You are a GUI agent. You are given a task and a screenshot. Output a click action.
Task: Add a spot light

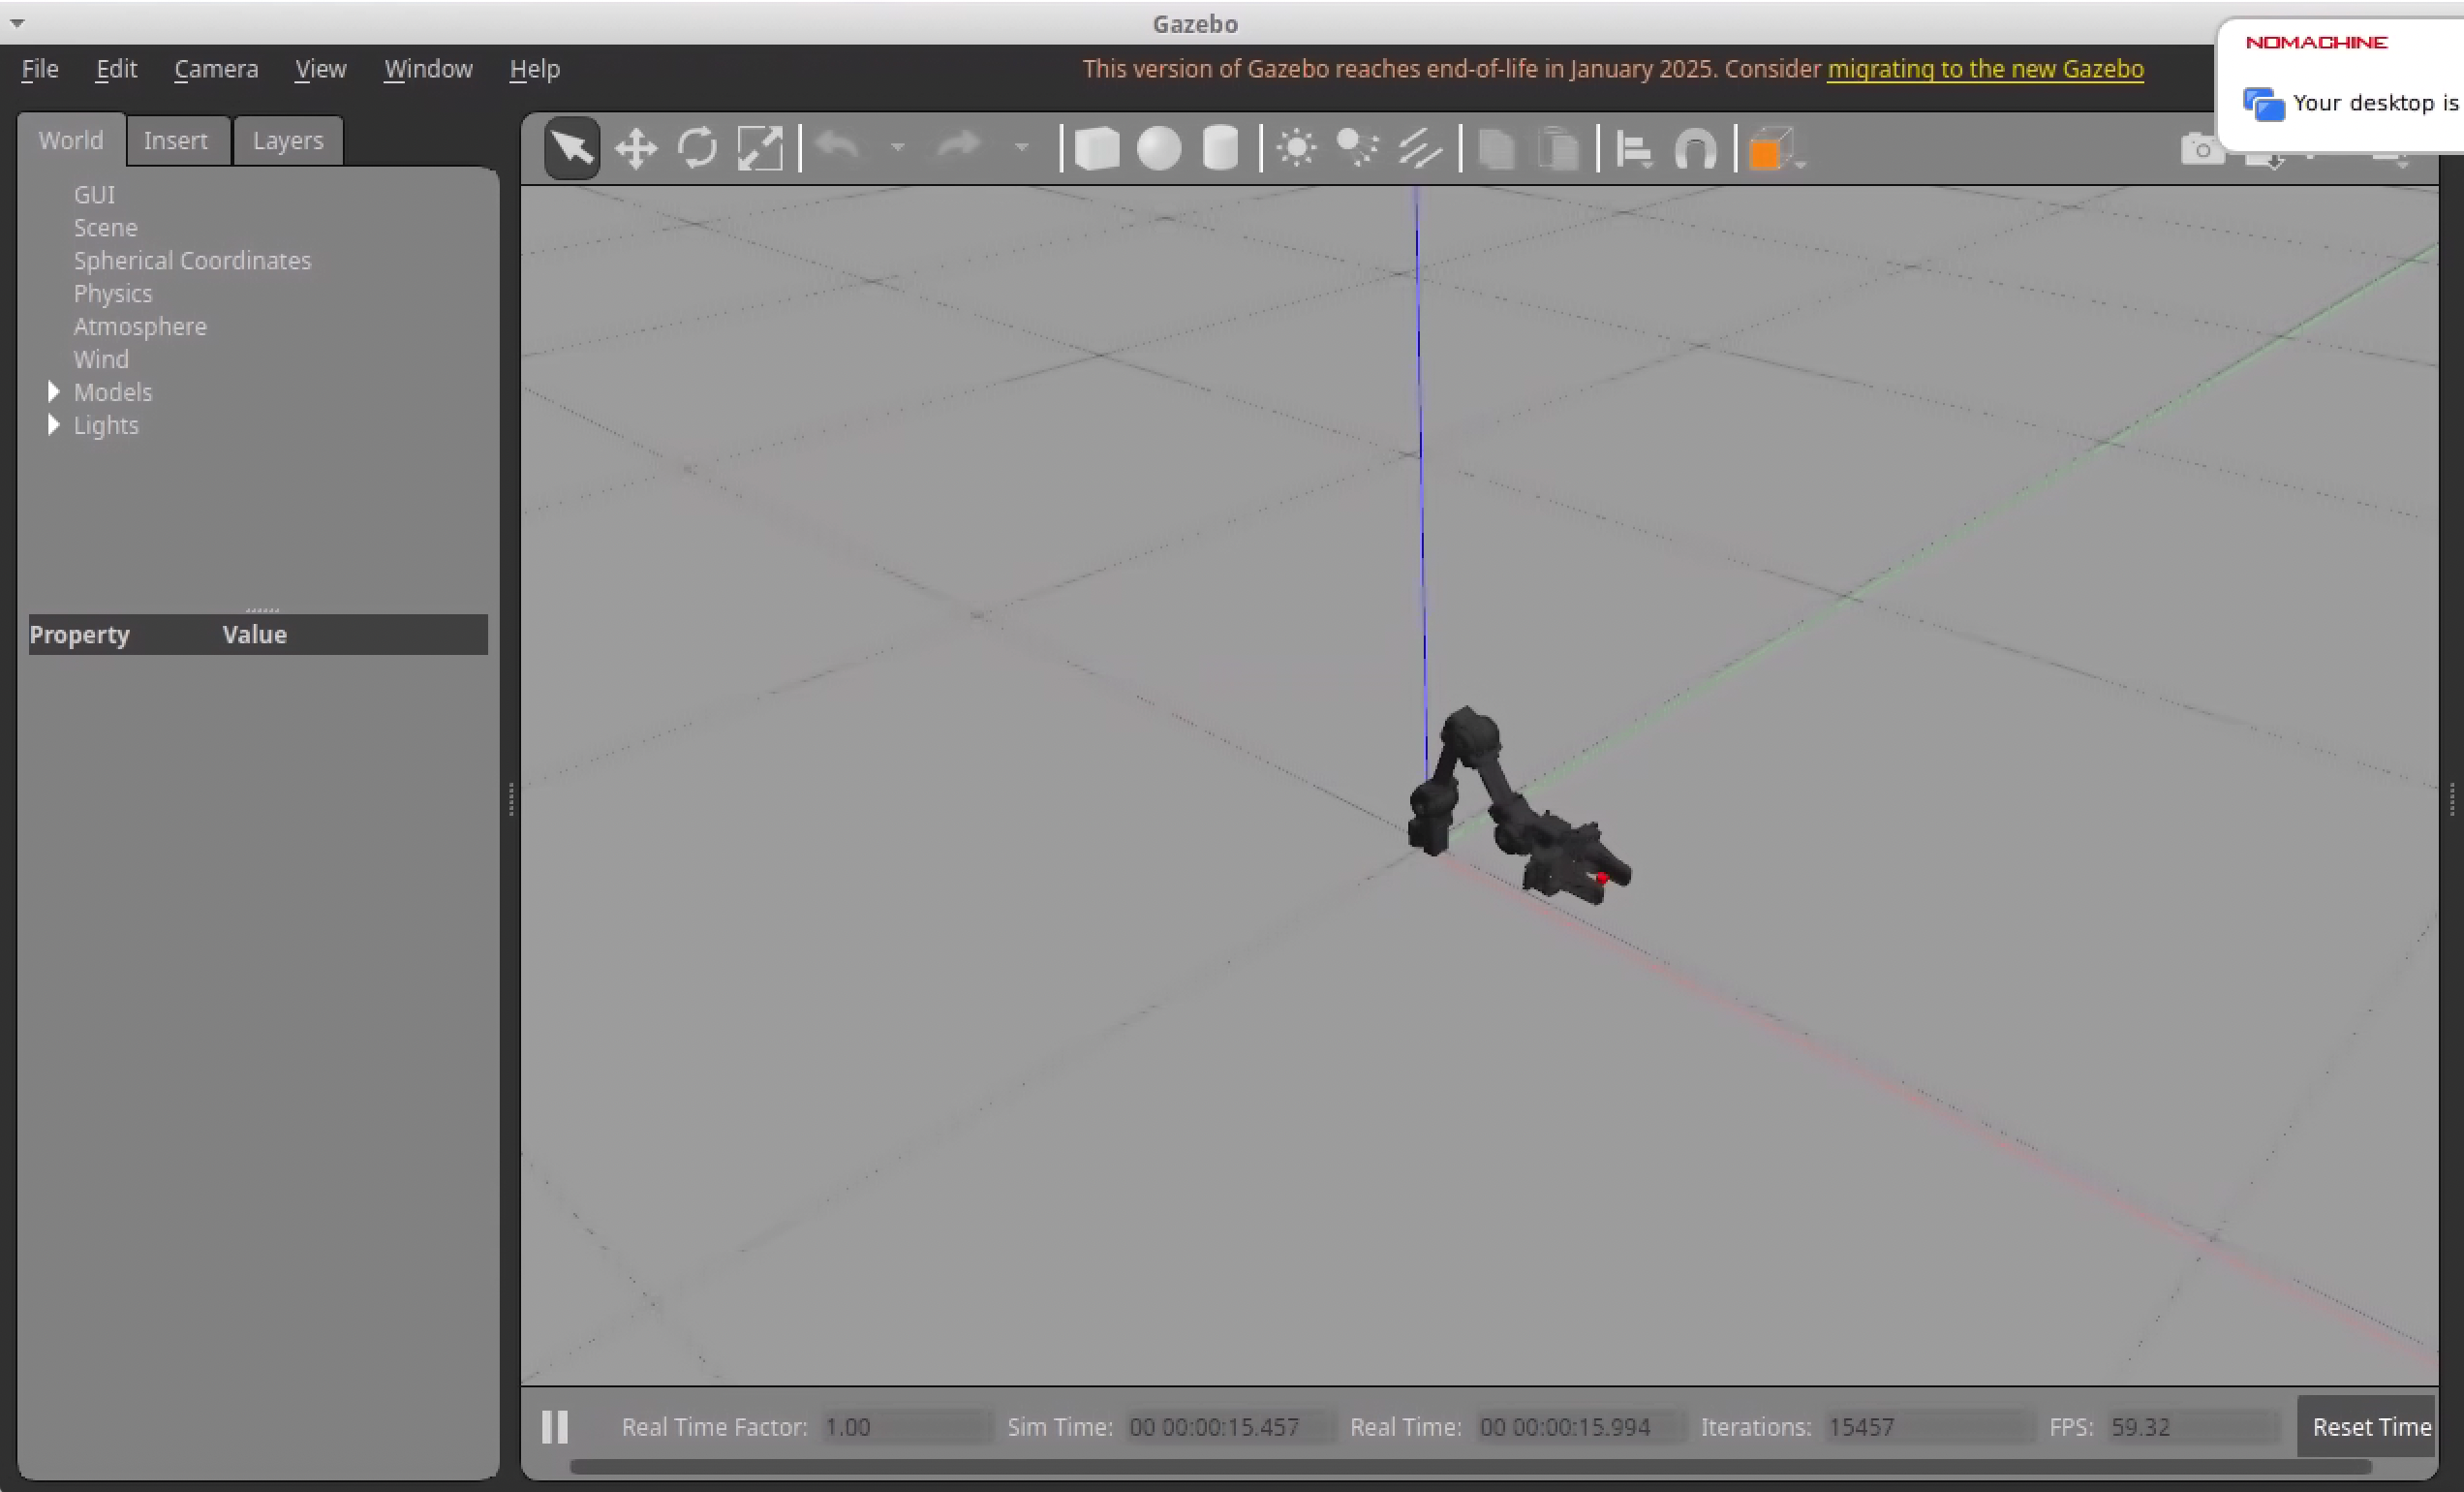tap(1357, 150)
